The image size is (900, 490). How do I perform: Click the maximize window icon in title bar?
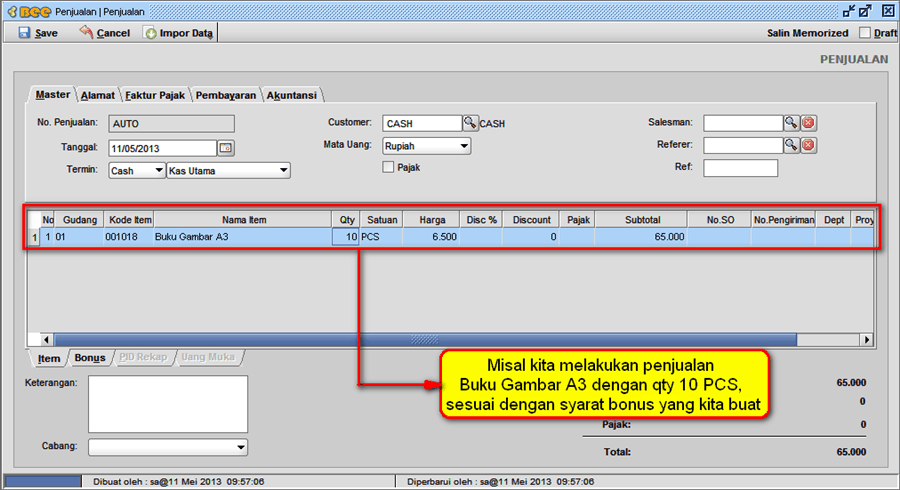click(x=866, y=11)
